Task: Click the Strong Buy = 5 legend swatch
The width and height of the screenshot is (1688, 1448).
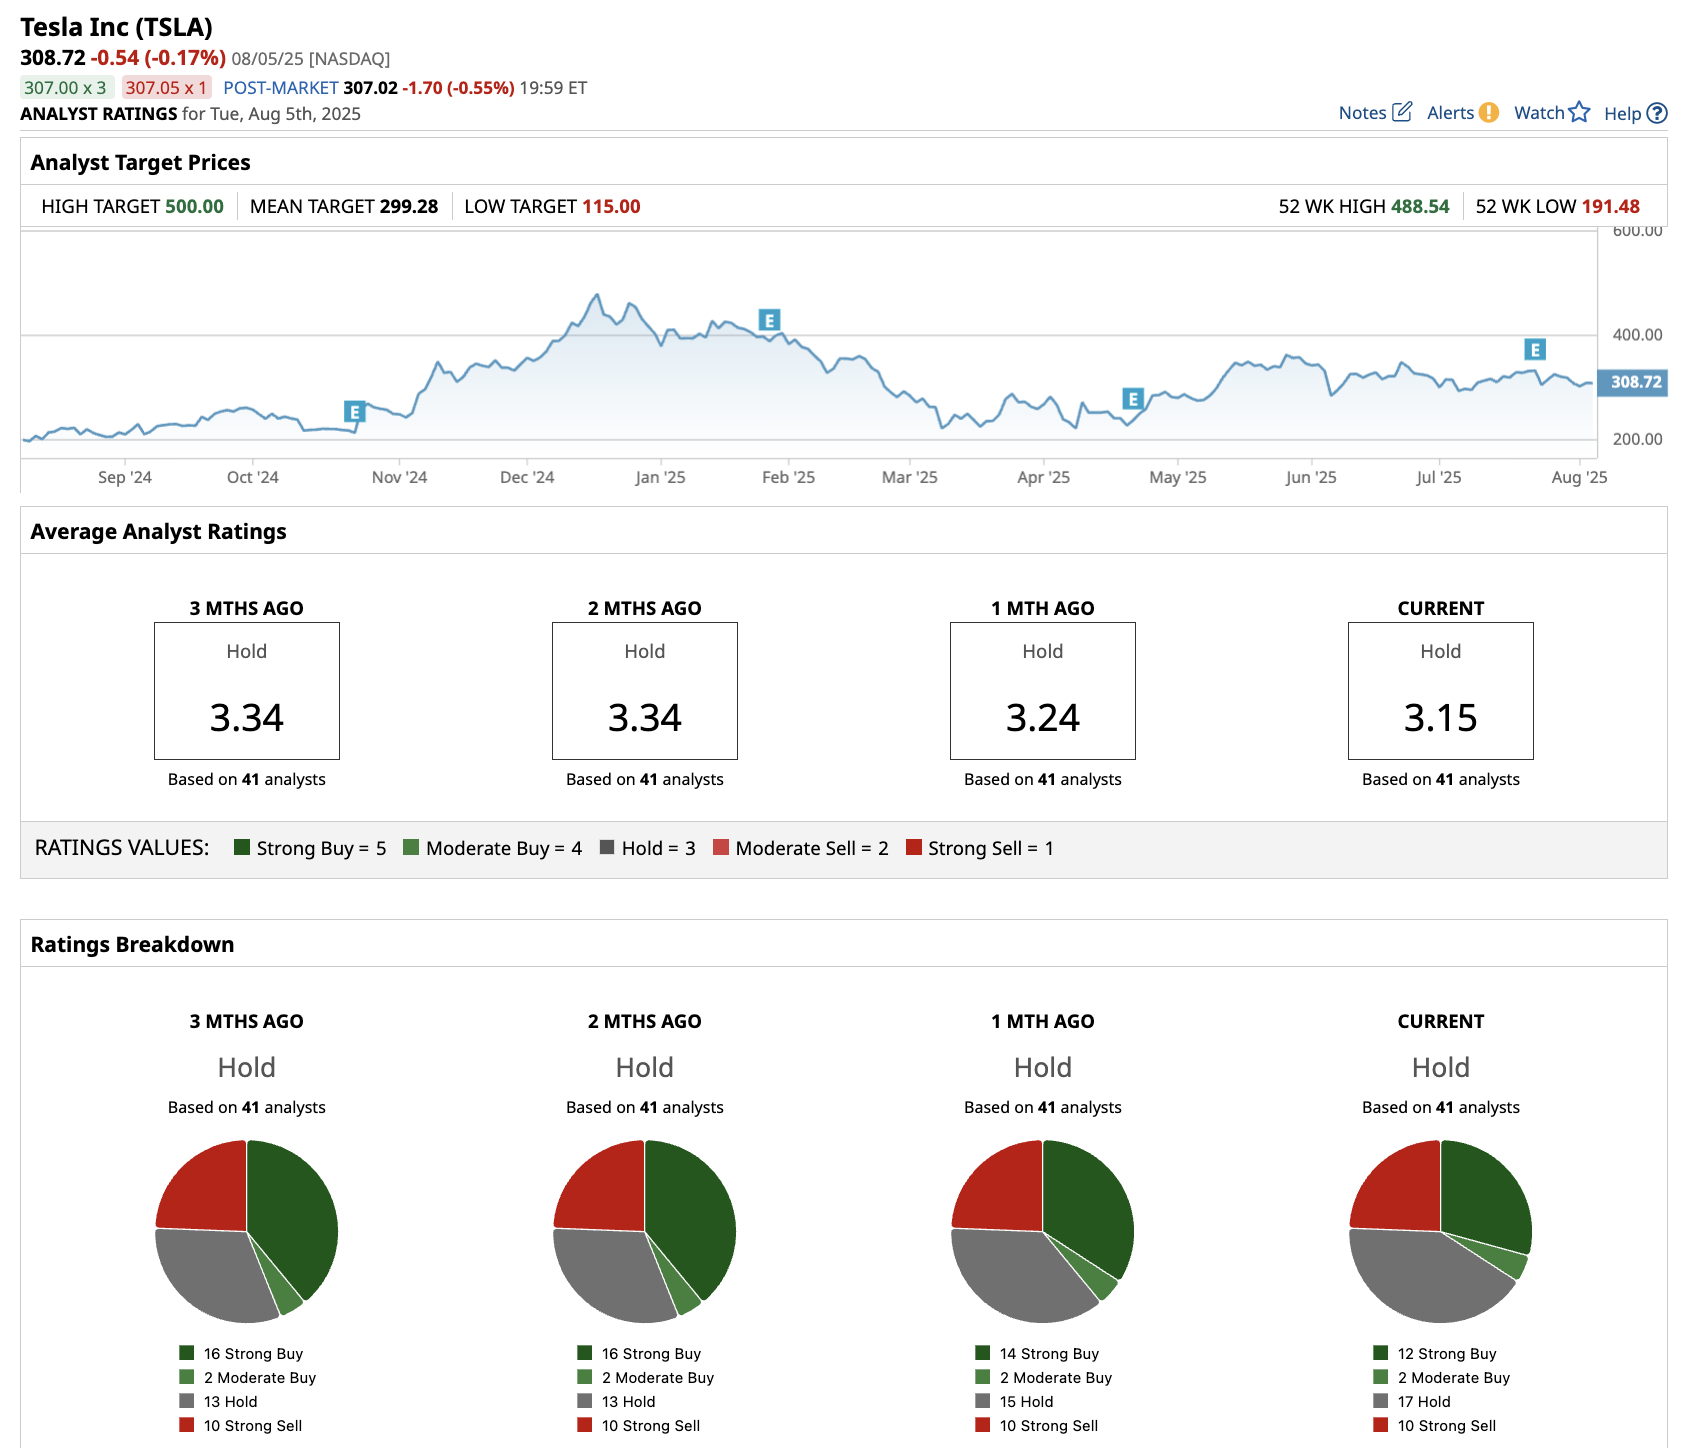Action: tap(241, 847)
